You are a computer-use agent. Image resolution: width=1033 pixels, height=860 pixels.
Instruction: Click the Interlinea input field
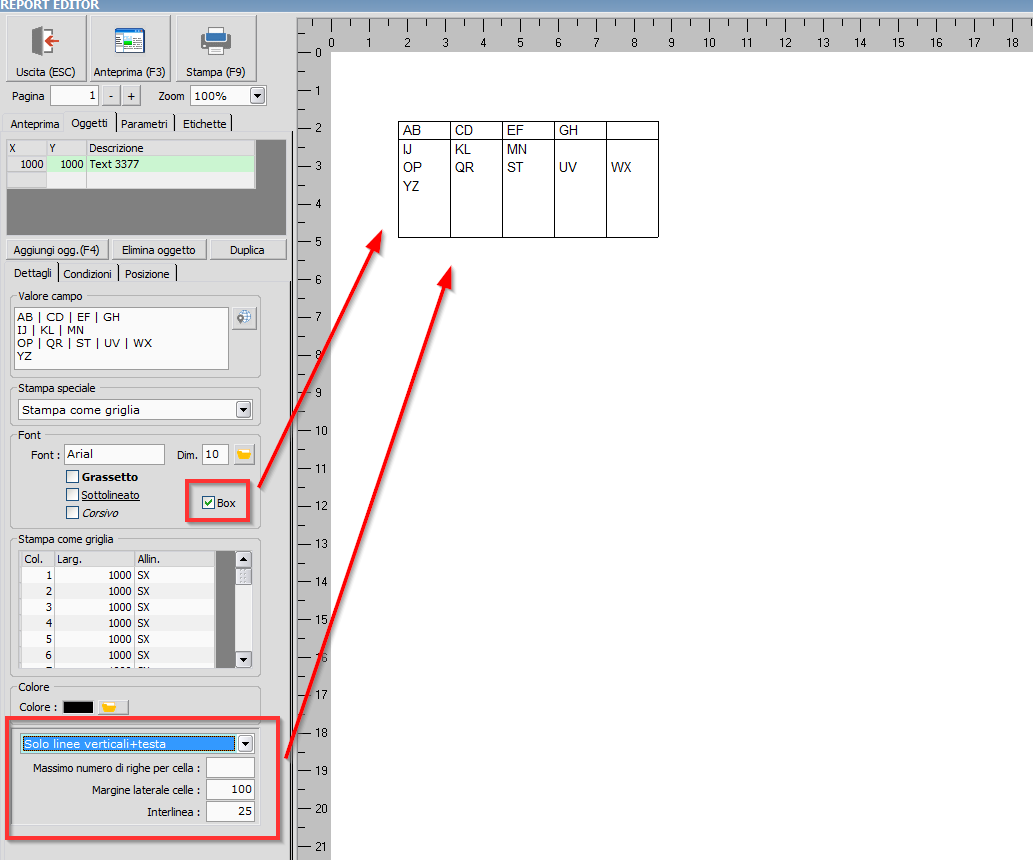tap(230, 811)
